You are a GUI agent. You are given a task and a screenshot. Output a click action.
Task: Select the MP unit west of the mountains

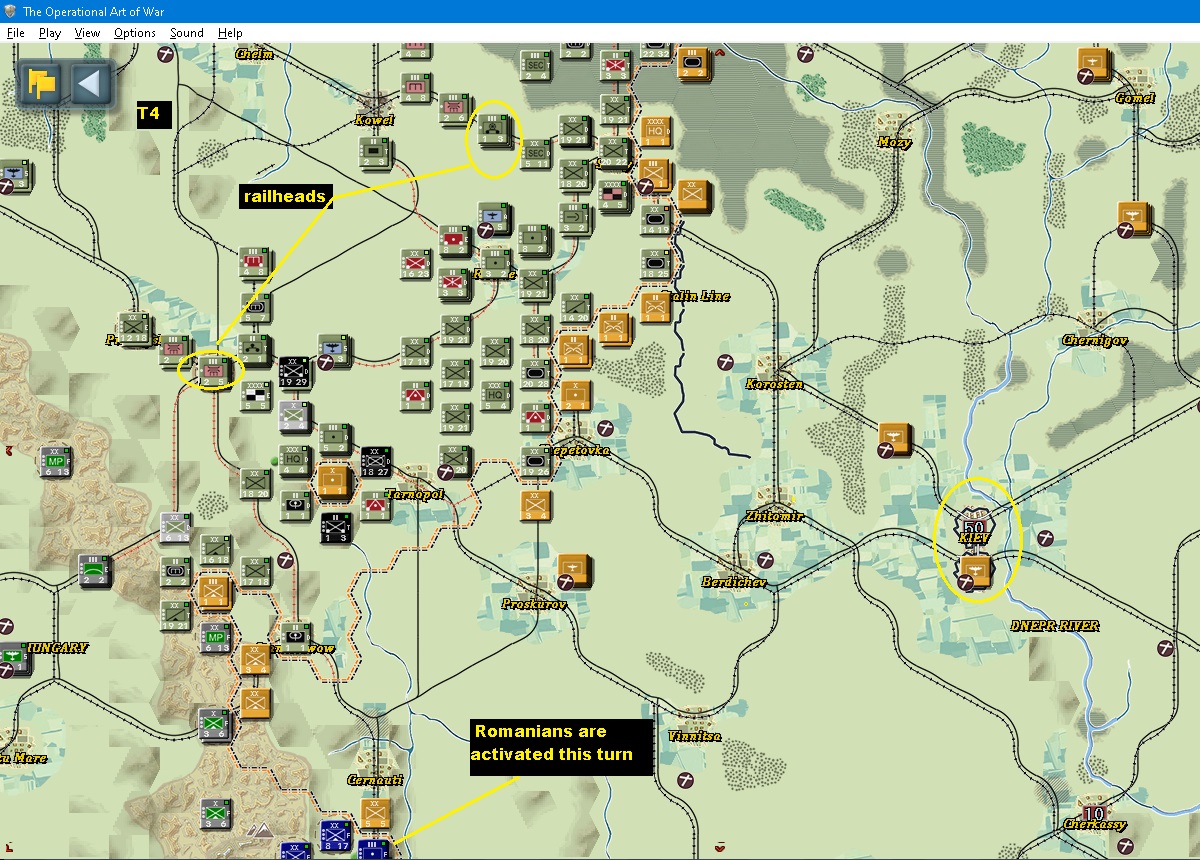[x=54, y=461]
